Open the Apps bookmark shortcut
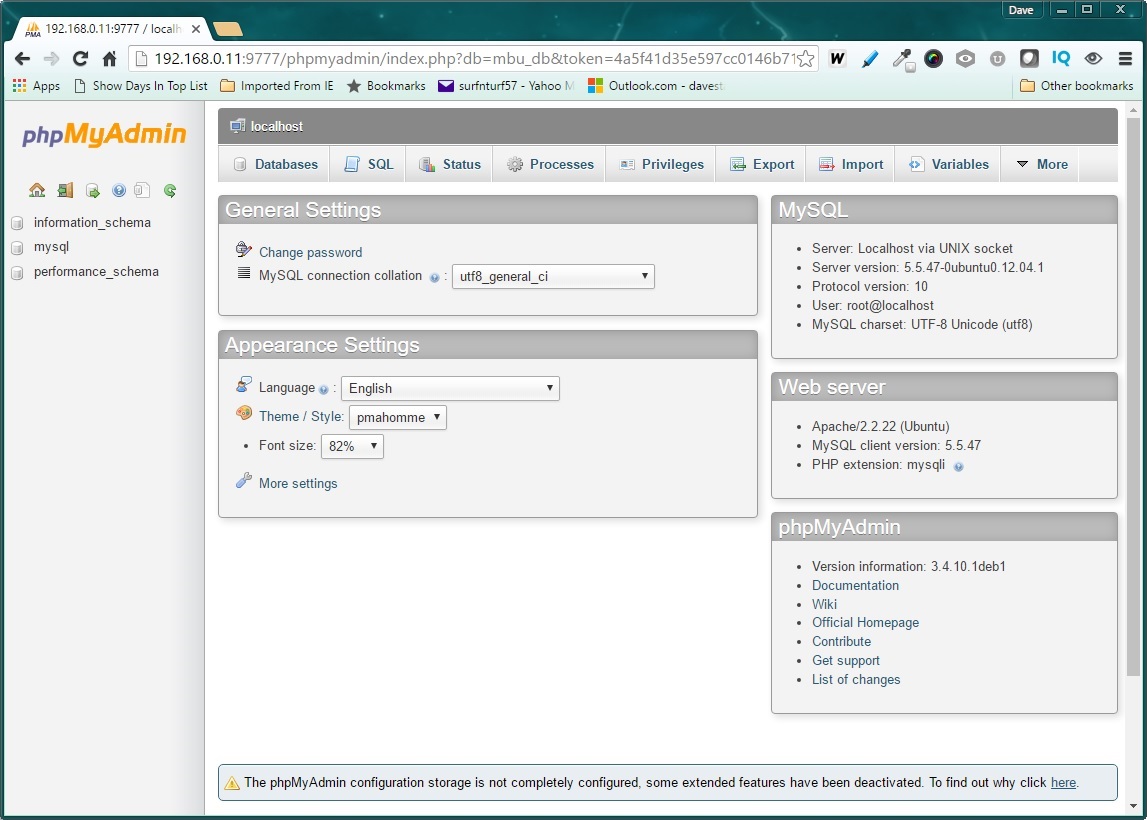 click(37, 86)
